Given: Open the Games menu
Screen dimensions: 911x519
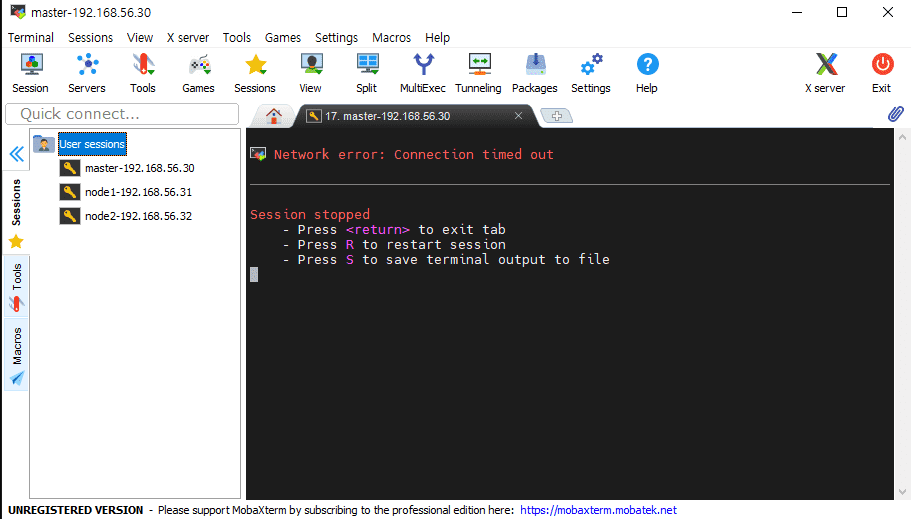Looking at the screenshot, I should point(283,38).
